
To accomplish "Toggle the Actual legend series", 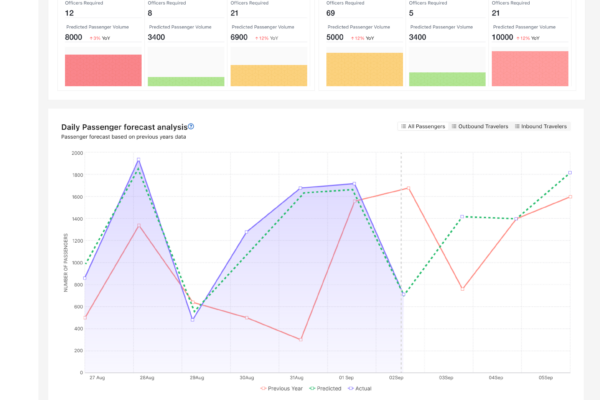I will click(x=360, y=389).
